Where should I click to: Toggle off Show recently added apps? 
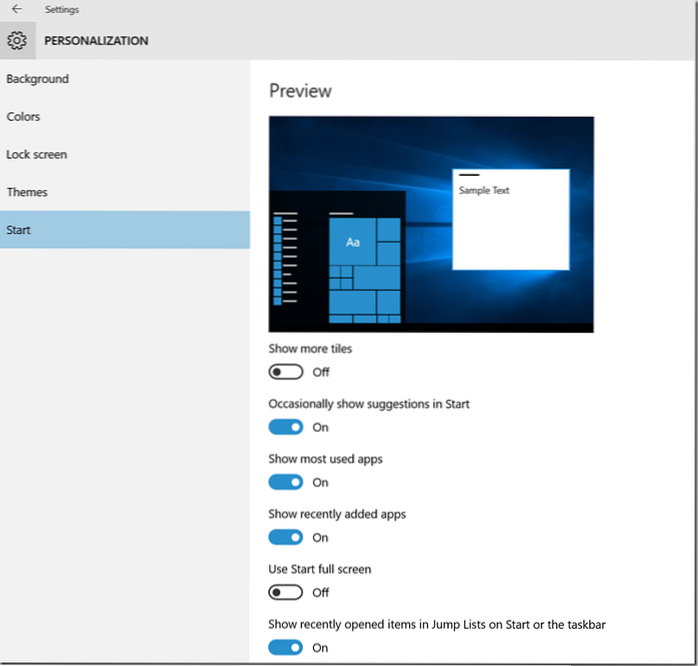286,537
